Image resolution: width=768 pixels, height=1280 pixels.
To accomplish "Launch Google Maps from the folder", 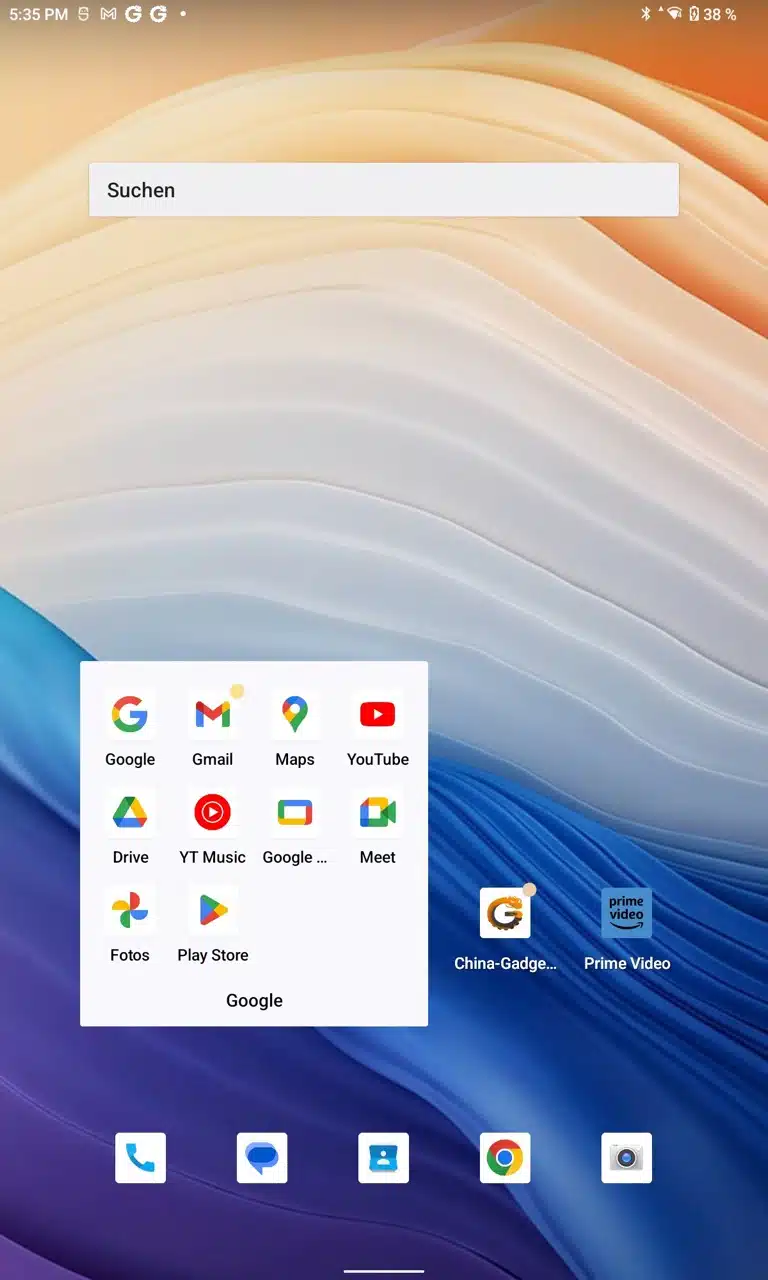I will coord(295,714).
